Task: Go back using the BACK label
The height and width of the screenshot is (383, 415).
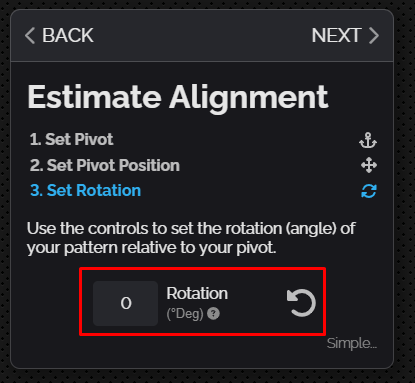Action: click(x=68, y=35)
